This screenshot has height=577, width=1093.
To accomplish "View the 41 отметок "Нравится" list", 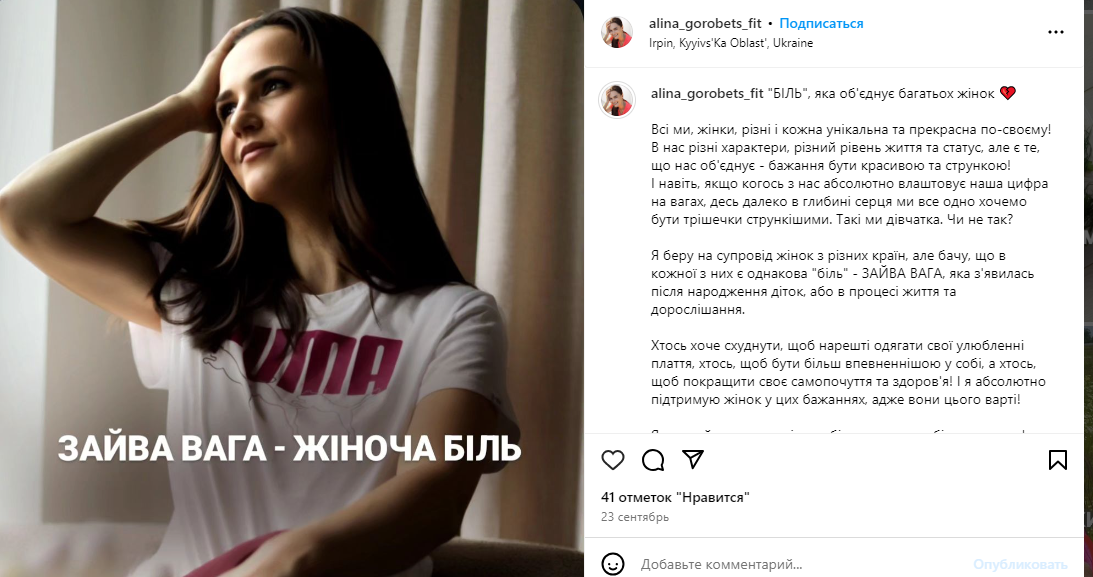I will tap(675, 498).
